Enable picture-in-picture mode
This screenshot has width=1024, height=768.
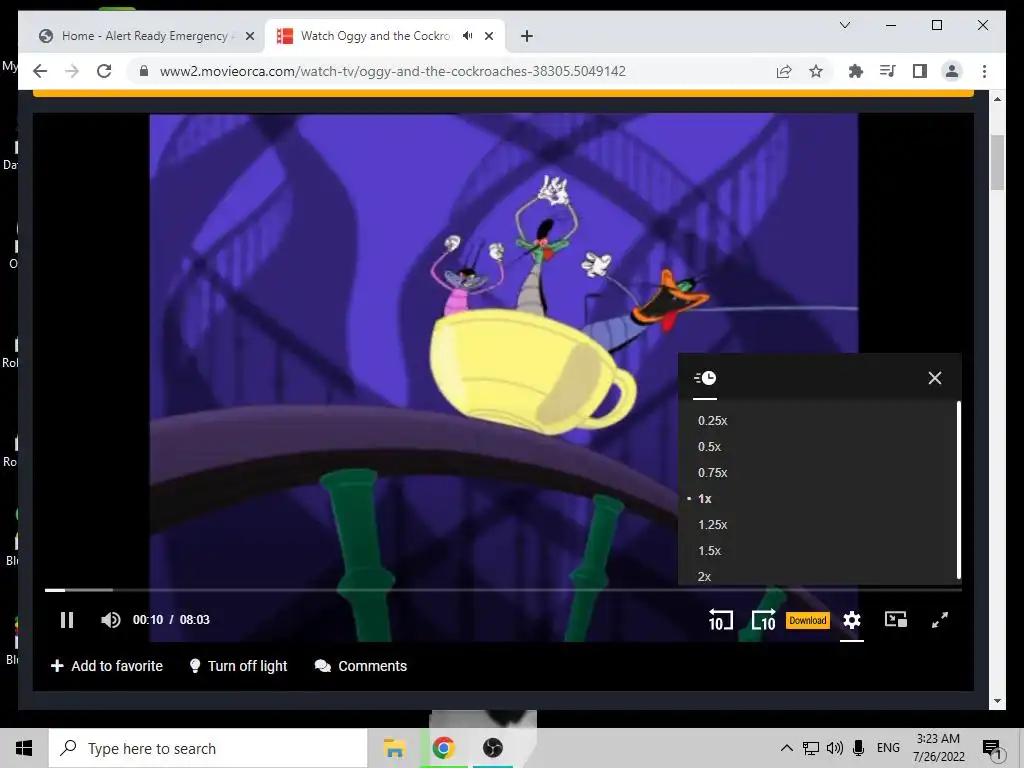[895, 619]
